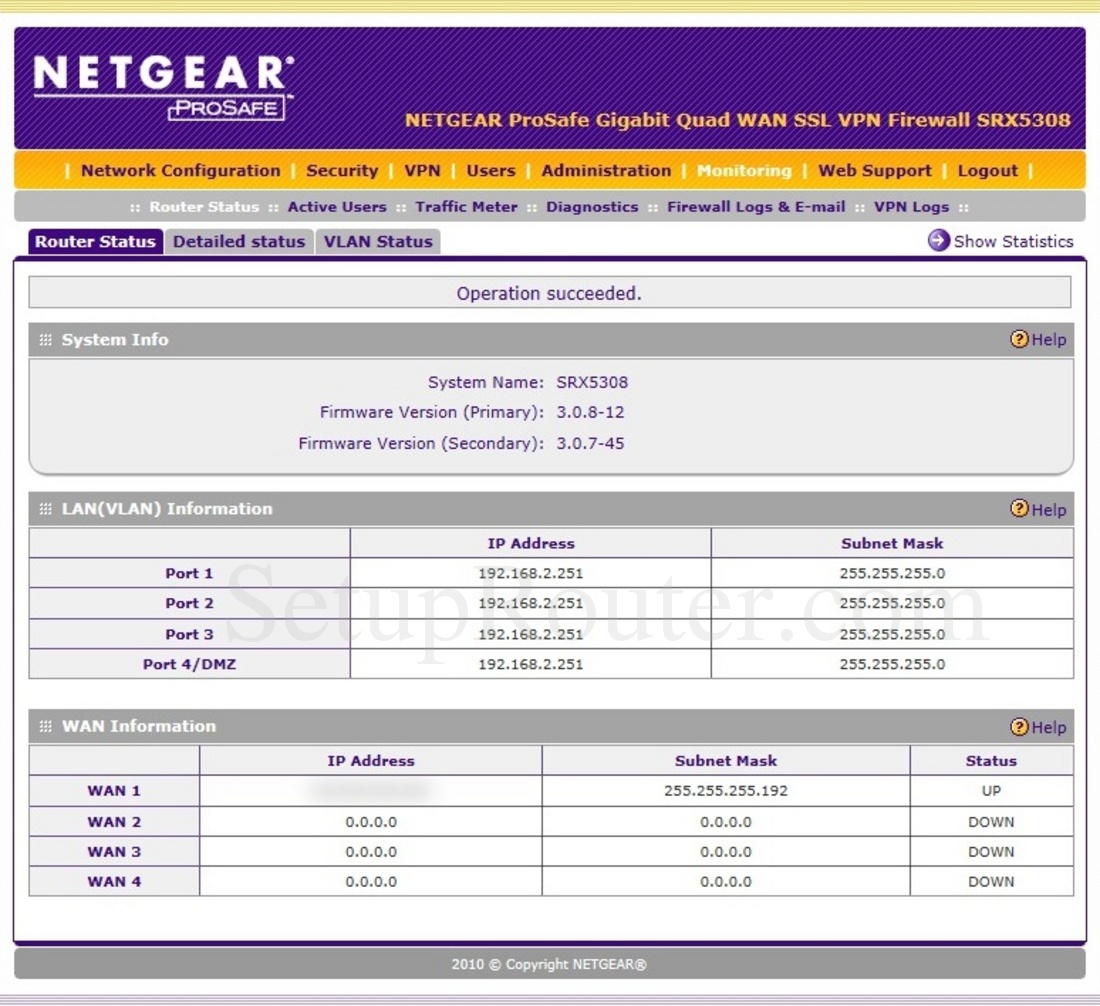Open the Diagnostics submenu
The image size is (1100, 1006).
tap(592, 207)
